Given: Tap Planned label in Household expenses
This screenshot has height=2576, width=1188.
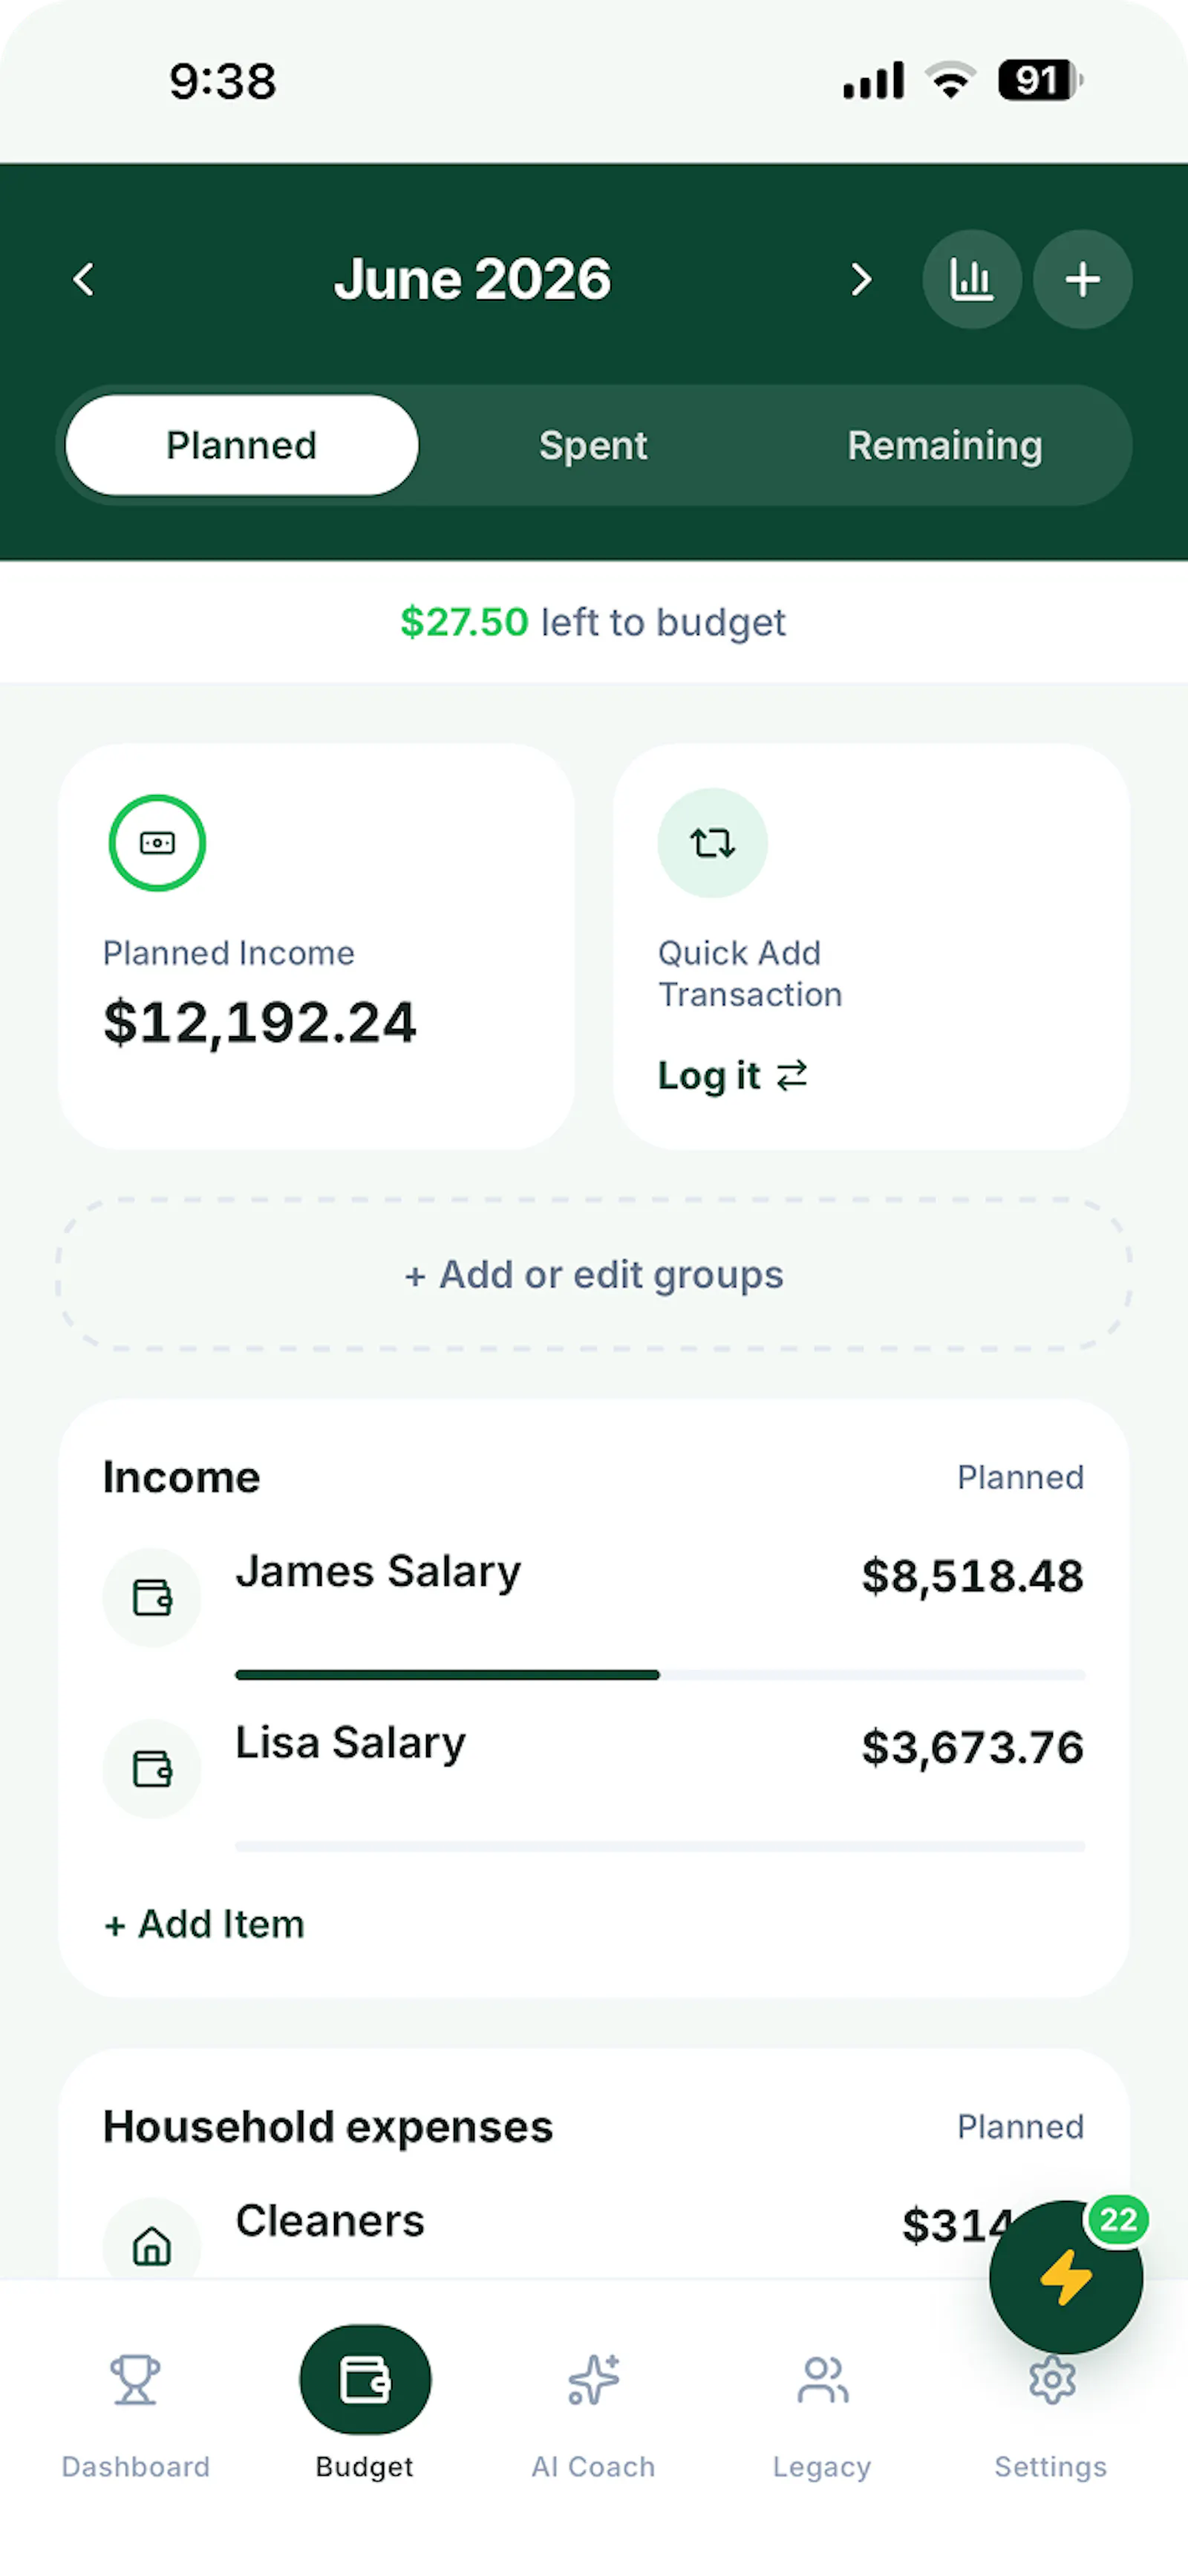Looking at the screenshot, I should click(x=1020, y=2126).
